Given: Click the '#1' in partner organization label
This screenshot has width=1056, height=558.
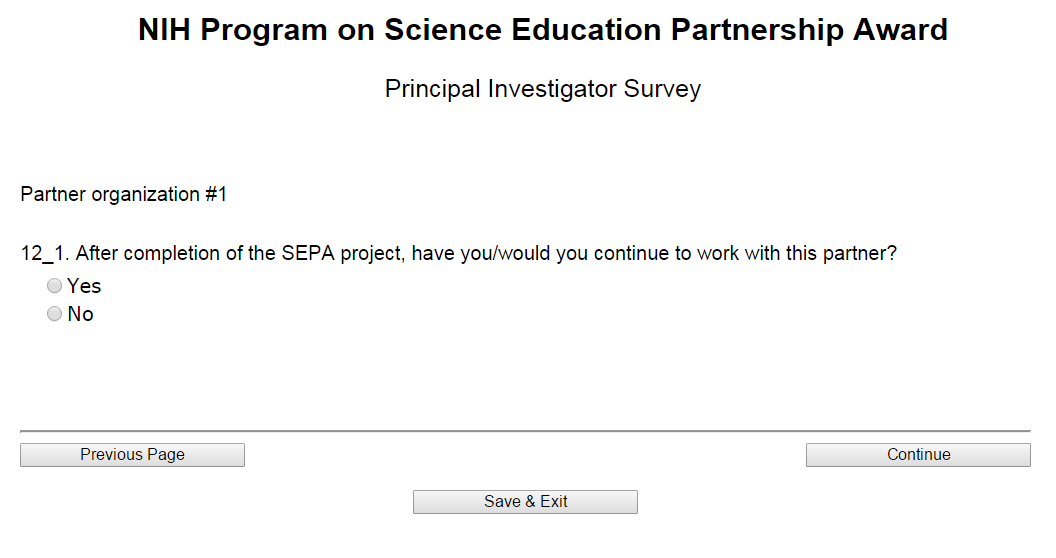Looking at the screenshot, I should [x=216, y=194].
